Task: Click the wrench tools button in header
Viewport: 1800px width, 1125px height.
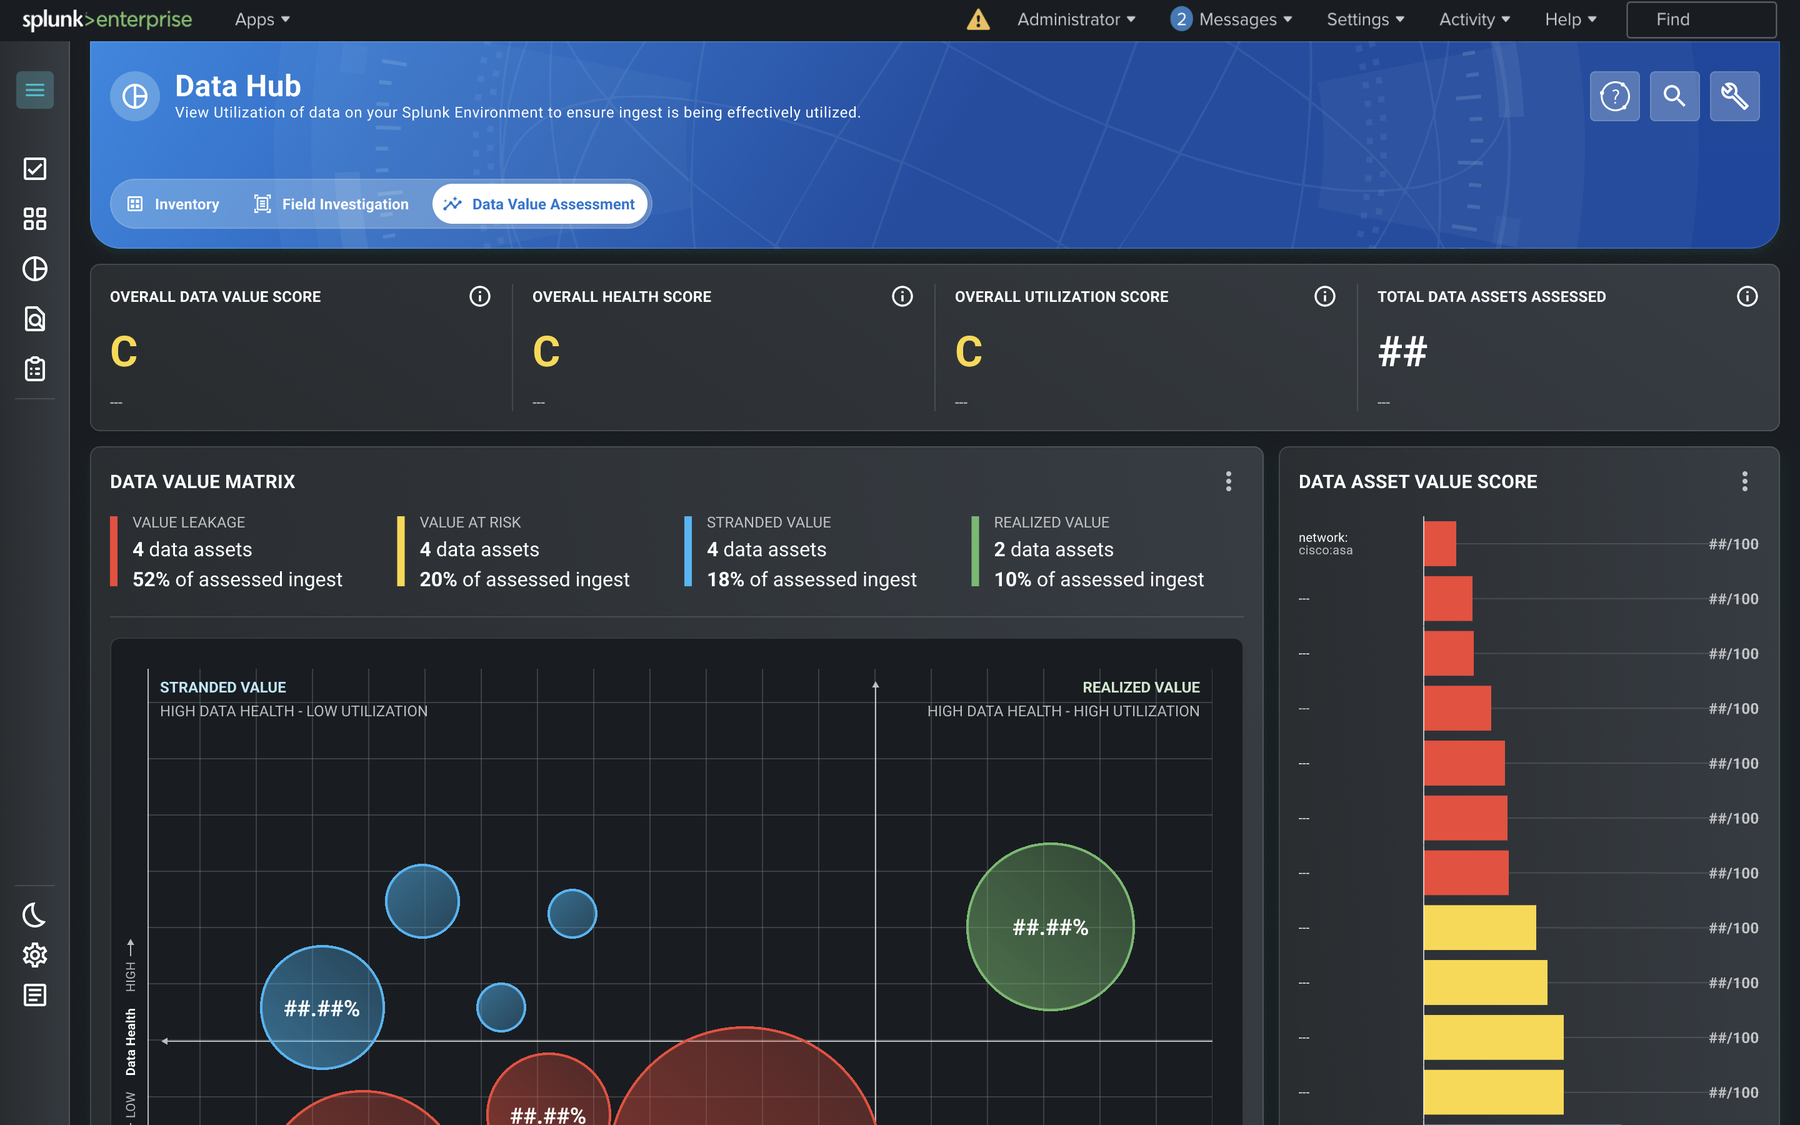Action: click(x=1735, y=96)
